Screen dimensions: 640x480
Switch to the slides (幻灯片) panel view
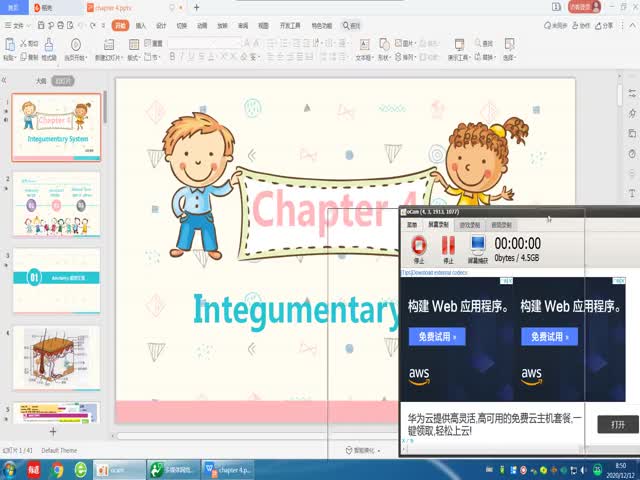coord(63,80)
